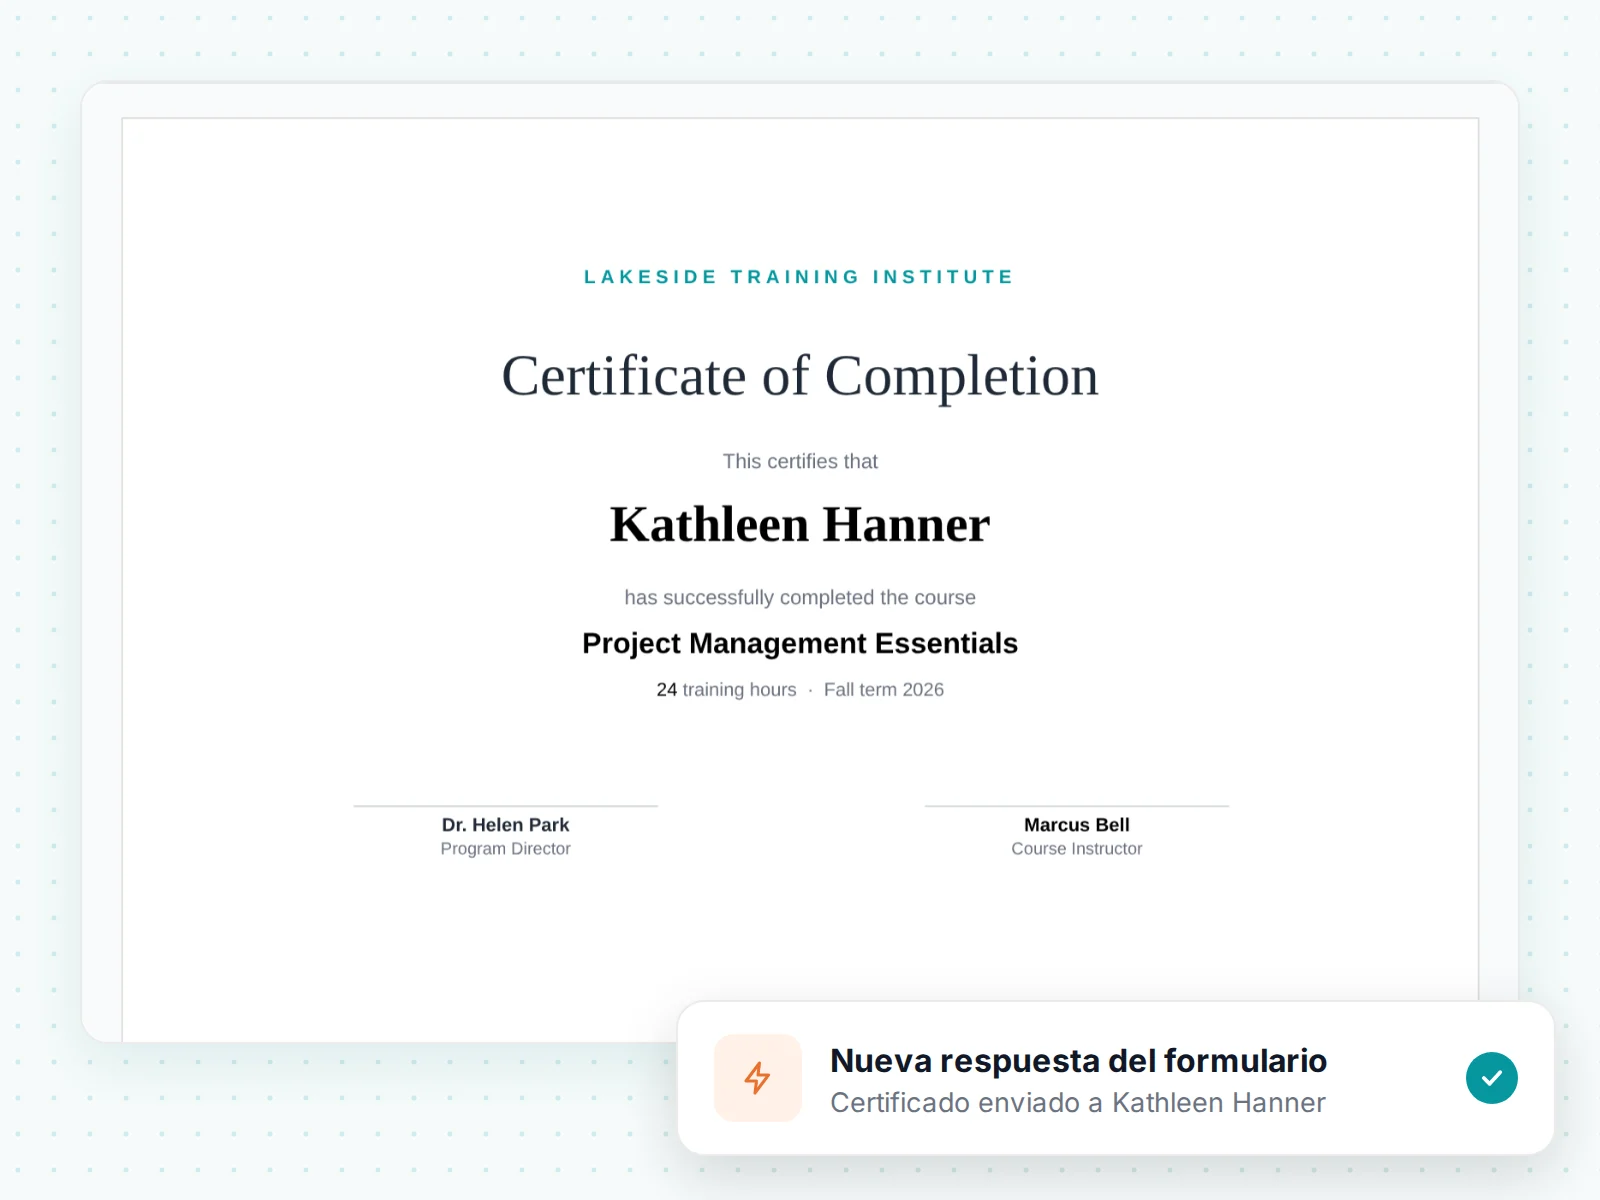The image size is (1600, 1200).
Task: Click '24 training hours' text
Action: tap(727, 689)
